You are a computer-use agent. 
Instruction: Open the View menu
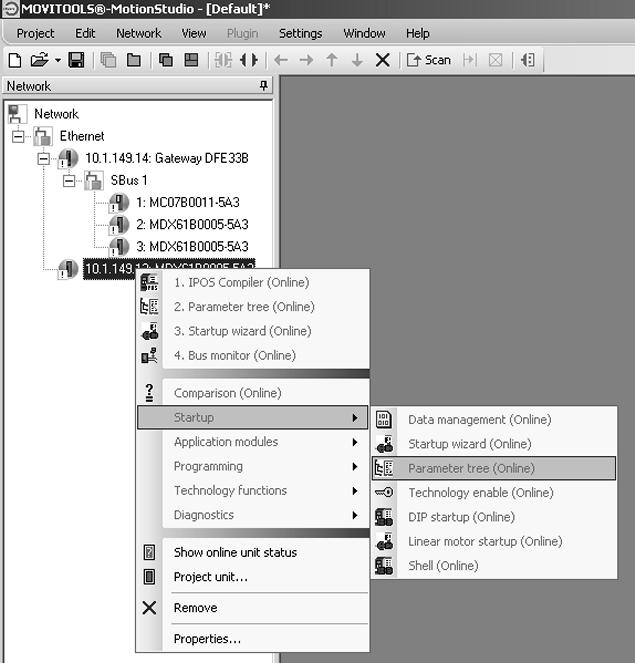[194, 33]
